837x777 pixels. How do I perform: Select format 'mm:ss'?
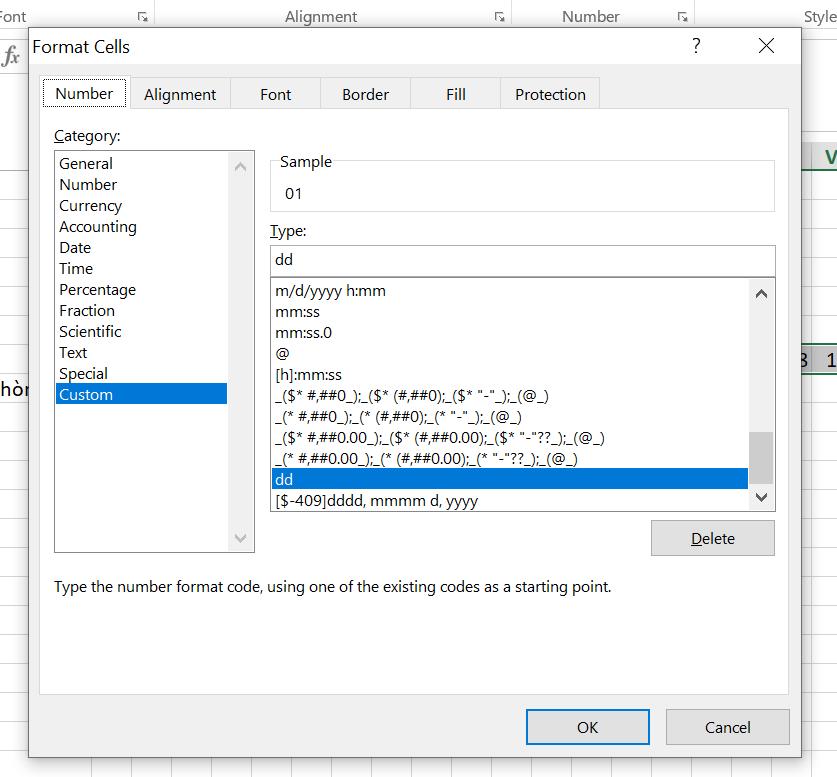tap(510, 312)
